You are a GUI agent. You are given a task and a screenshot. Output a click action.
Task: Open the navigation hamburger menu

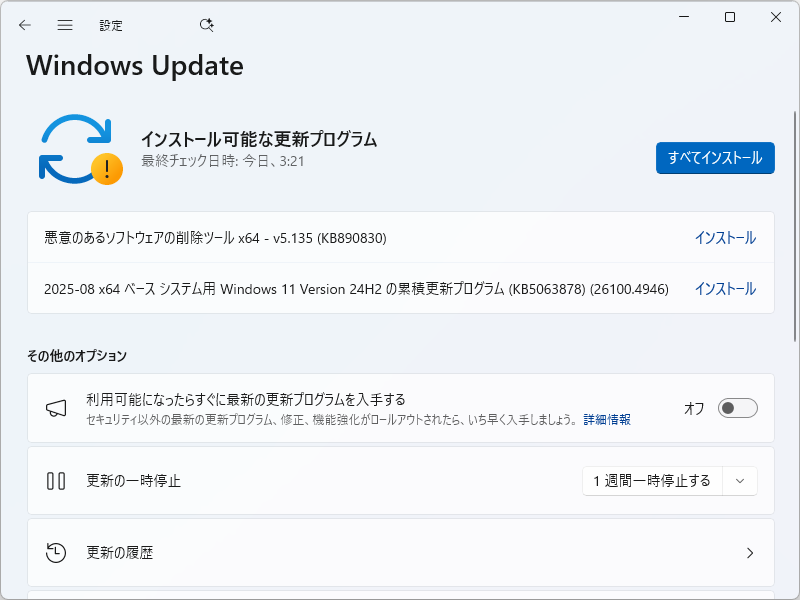point(64,25)
